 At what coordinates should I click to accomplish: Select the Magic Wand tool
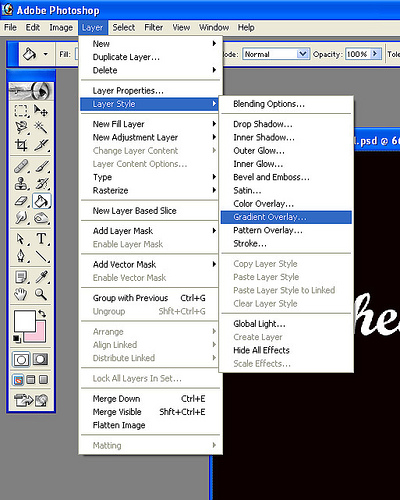[x=41, y=127]
